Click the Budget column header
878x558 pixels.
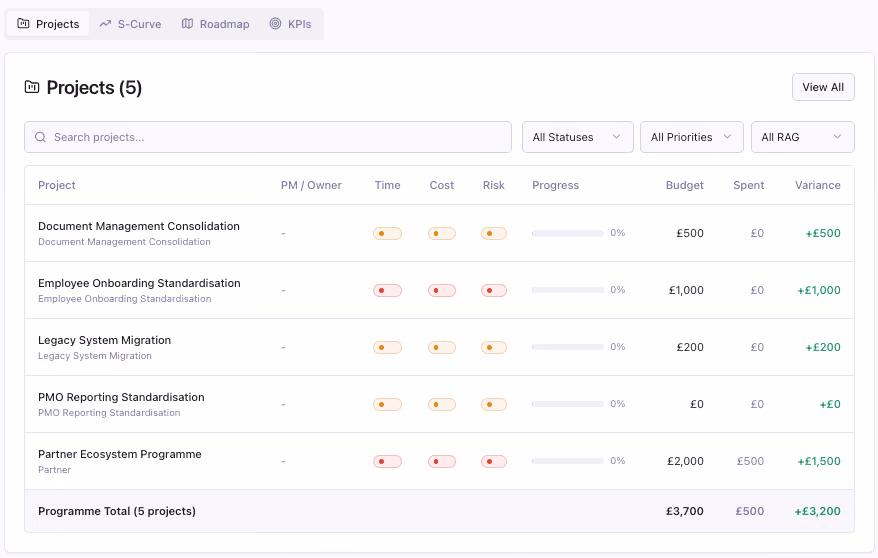point(684,185)
